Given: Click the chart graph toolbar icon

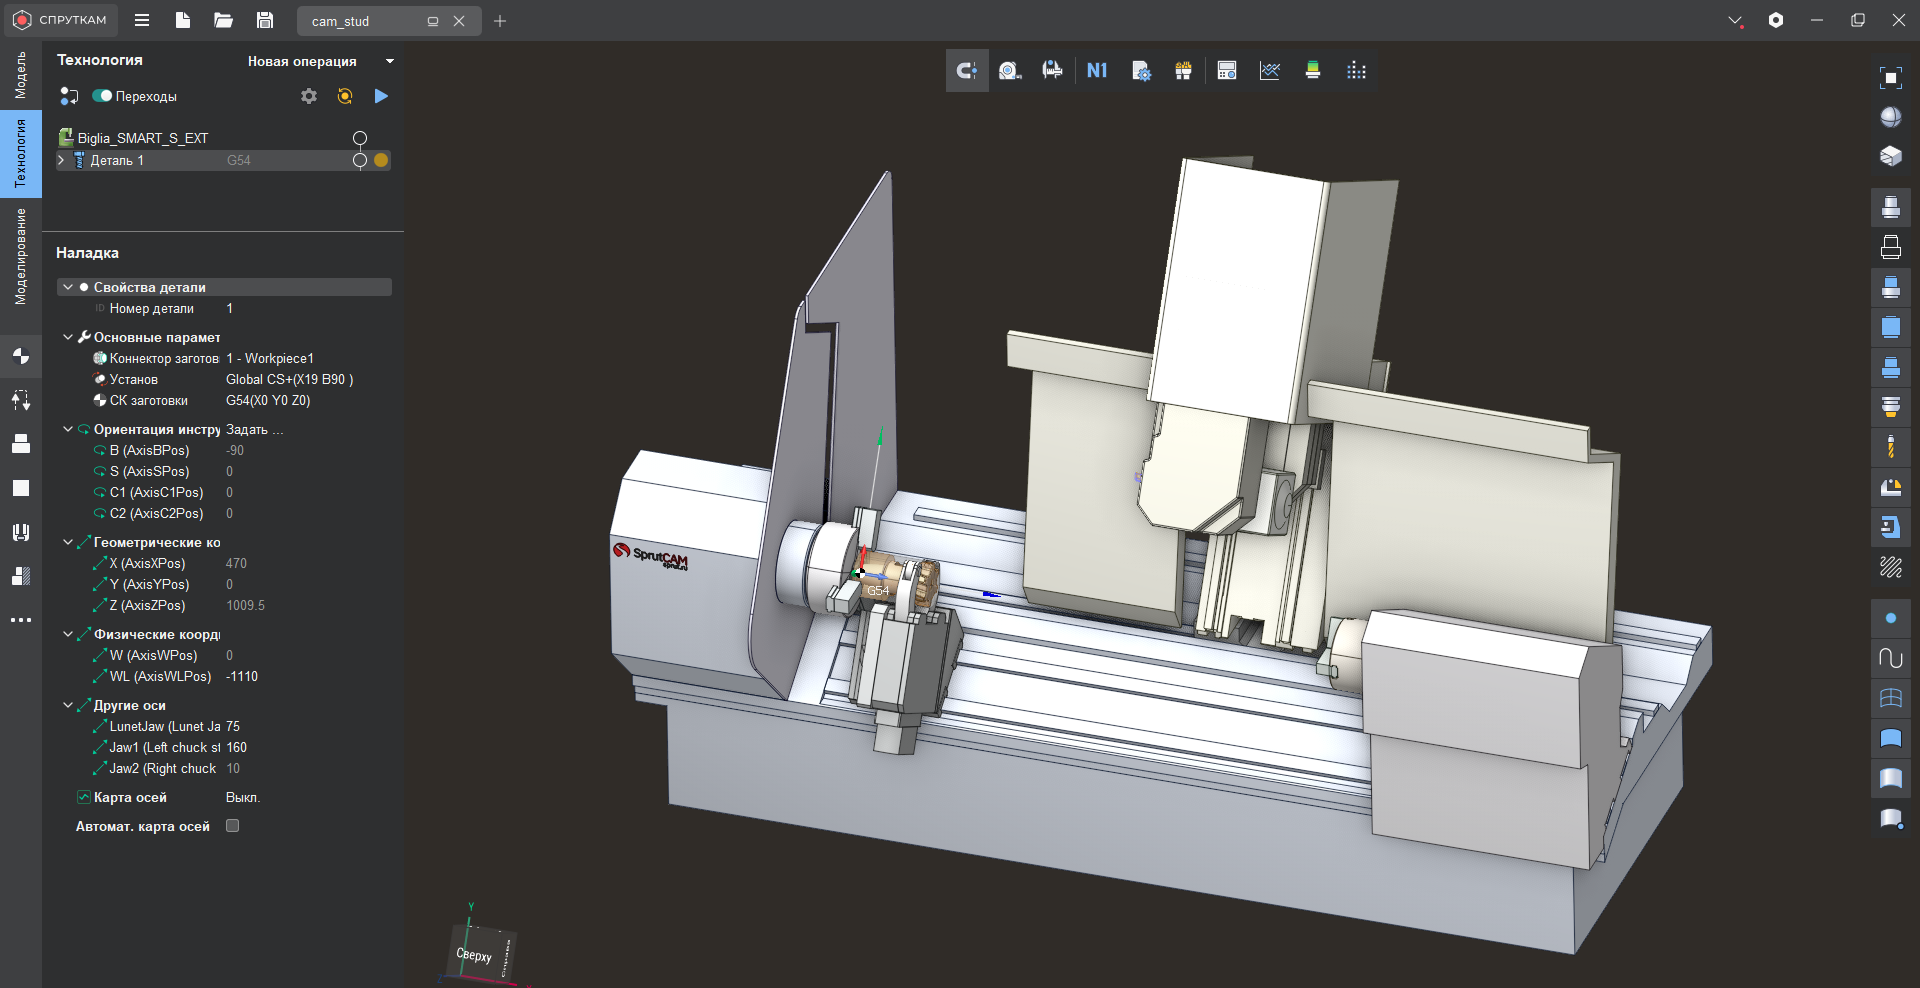Looking at the screenshot, I should click(1270, 71).
